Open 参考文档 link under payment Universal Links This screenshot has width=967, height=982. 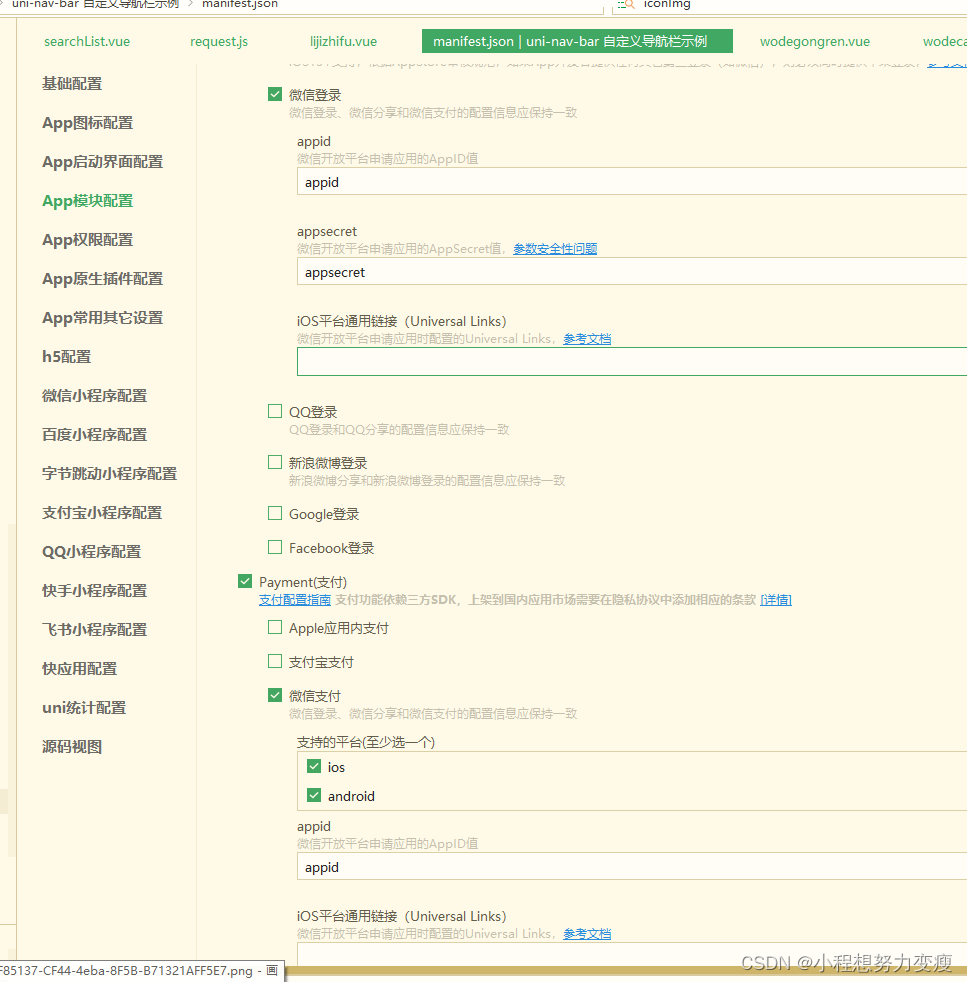coord(587,934)
